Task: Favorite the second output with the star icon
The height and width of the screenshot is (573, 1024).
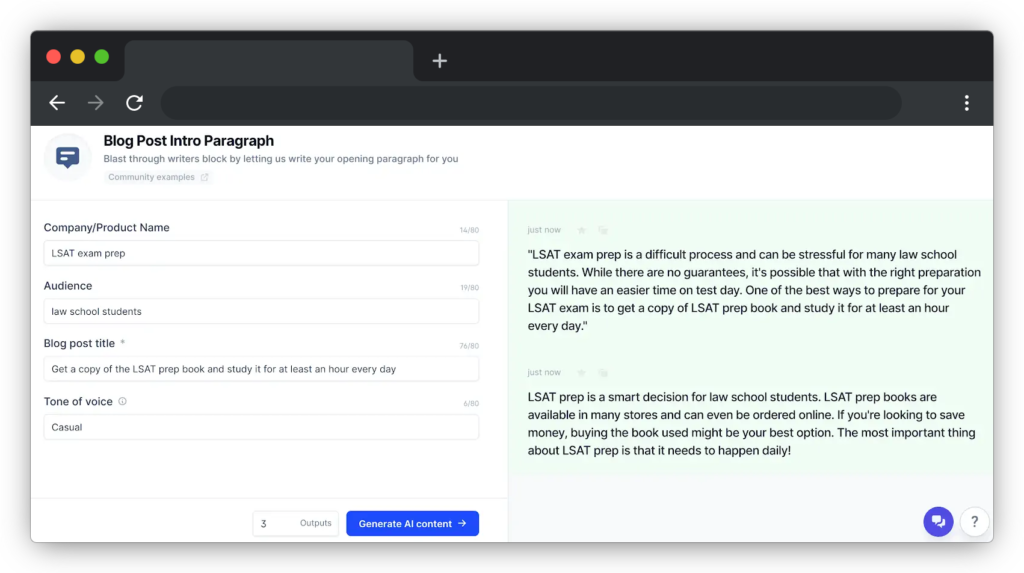Action: click(581, 372)
